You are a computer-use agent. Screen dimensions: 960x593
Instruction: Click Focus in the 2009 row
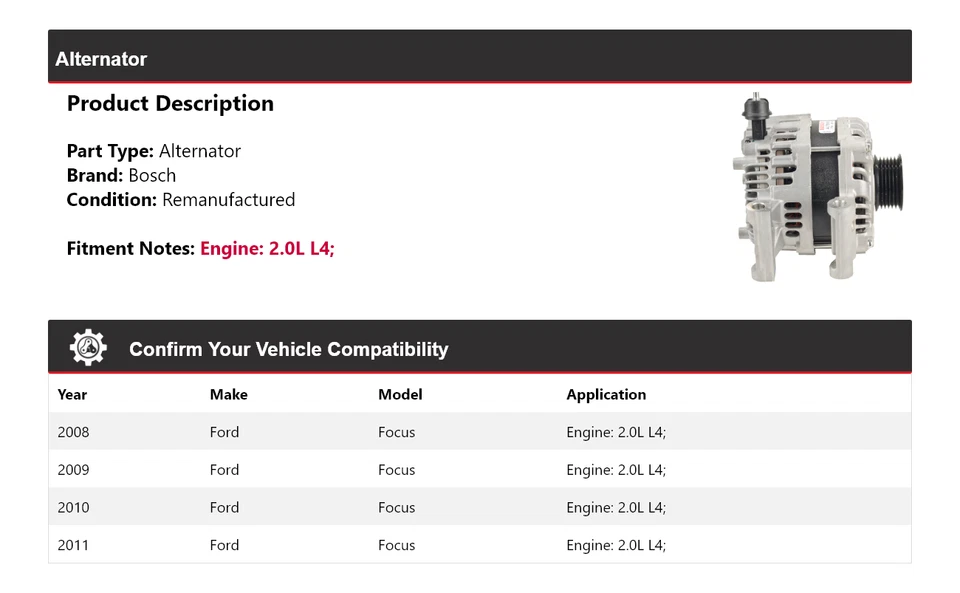pos(396,470)
